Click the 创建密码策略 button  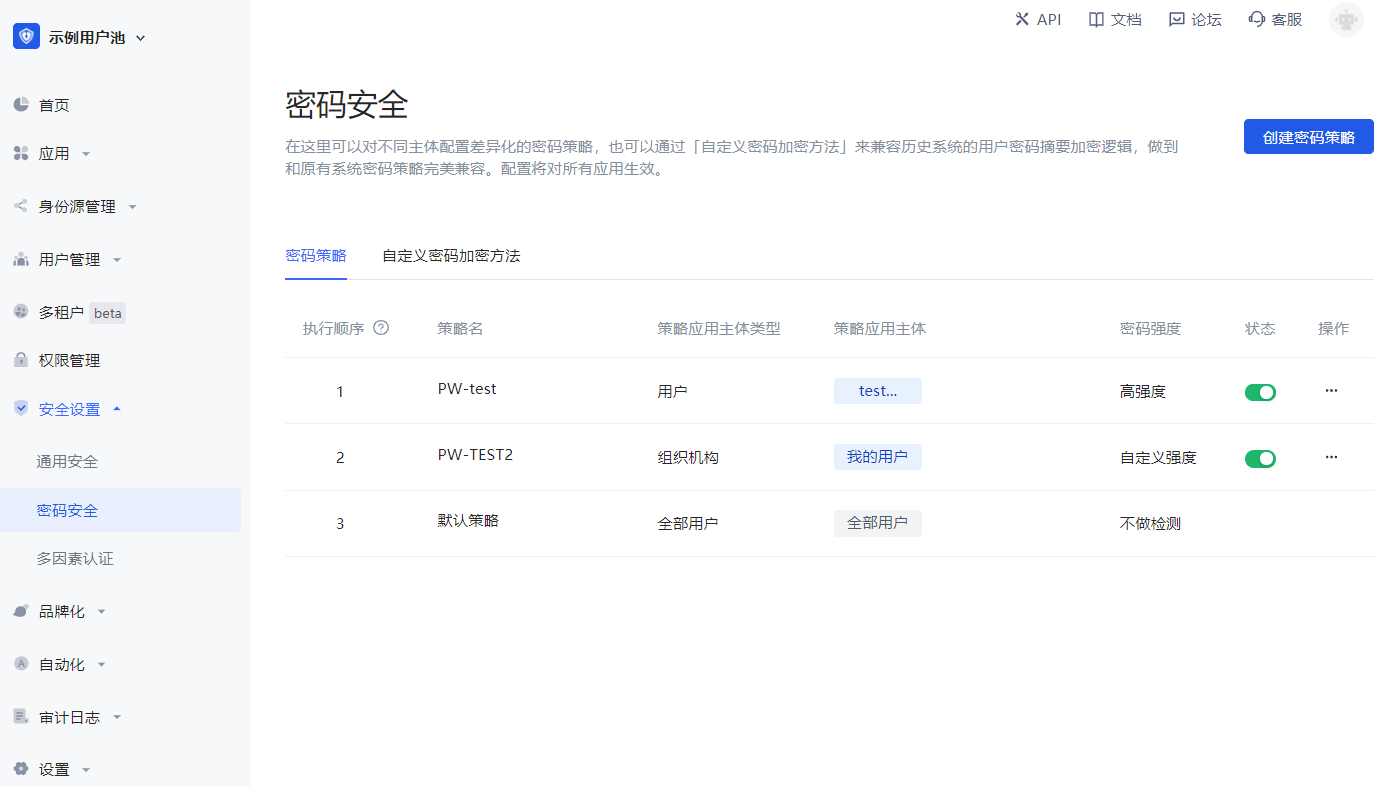pyautogui.click(x=1308, y=137)
